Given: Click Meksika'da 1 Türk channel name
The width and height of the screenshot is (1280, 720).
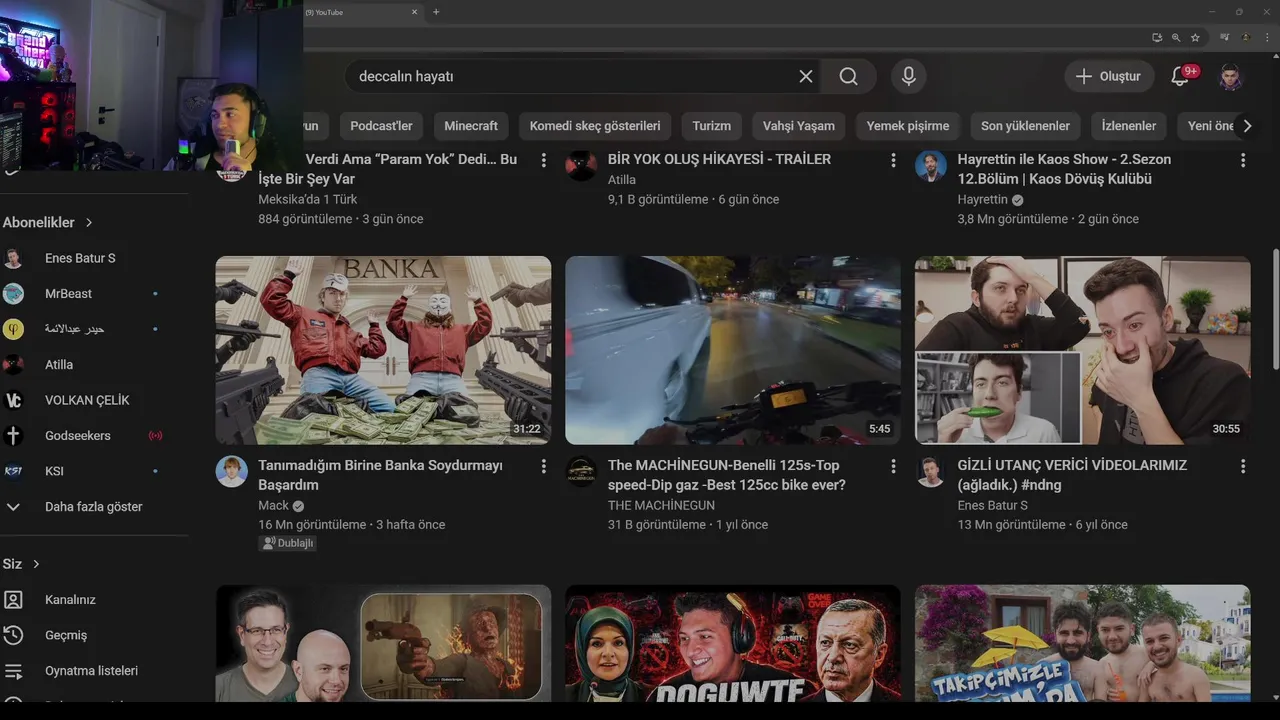Looking at the screenshot, I should pyautogui.click(x=308, y=199).
